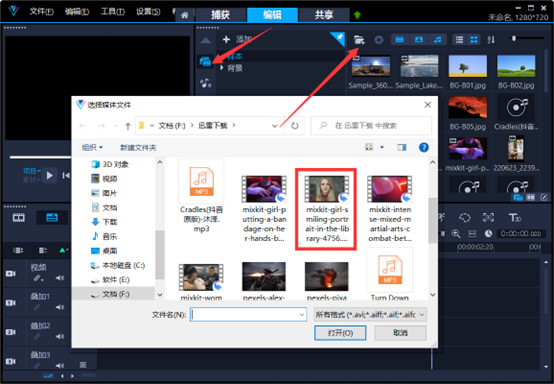The width and height of the screenshot is (554, 384).
Task: Click the 新建文件夹 button
Action: coord(138,147)
